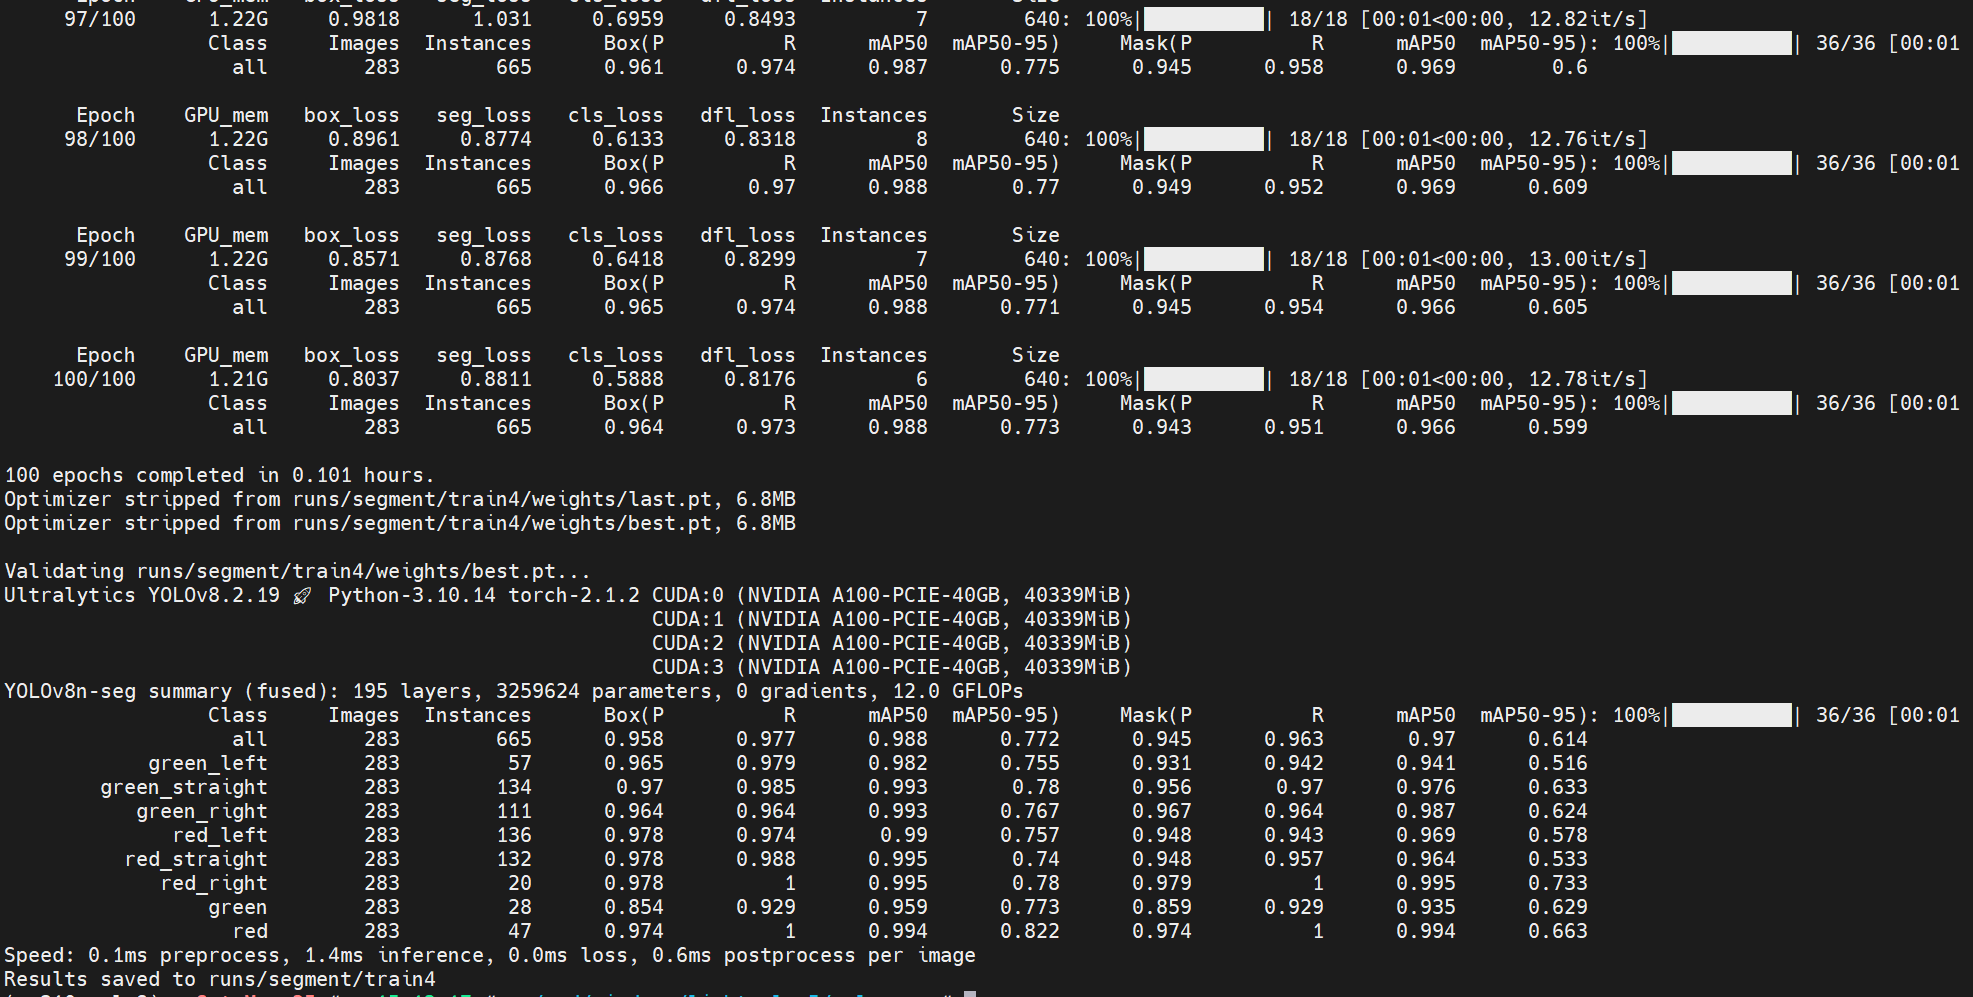Viewport: 1973px width, 997px height.
Task: Click the seg_loss value '0.8774'
Action: coord(496,139)
